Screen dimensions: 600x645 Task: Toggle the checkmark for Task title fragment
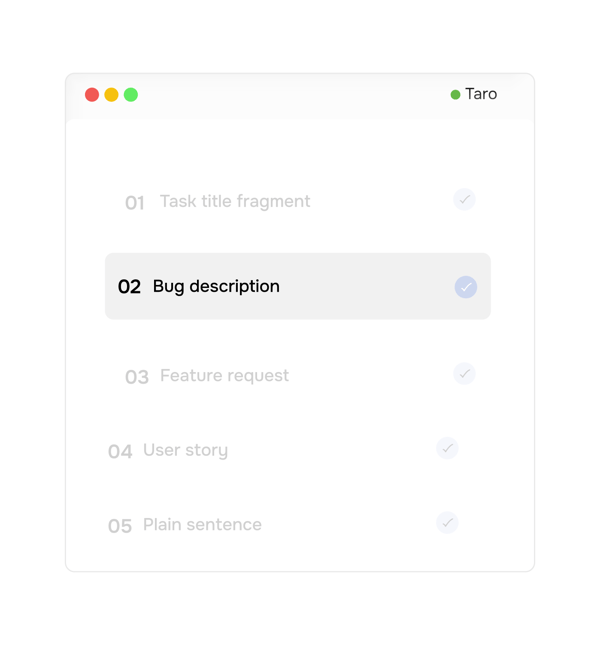click(x=464, y=200)
